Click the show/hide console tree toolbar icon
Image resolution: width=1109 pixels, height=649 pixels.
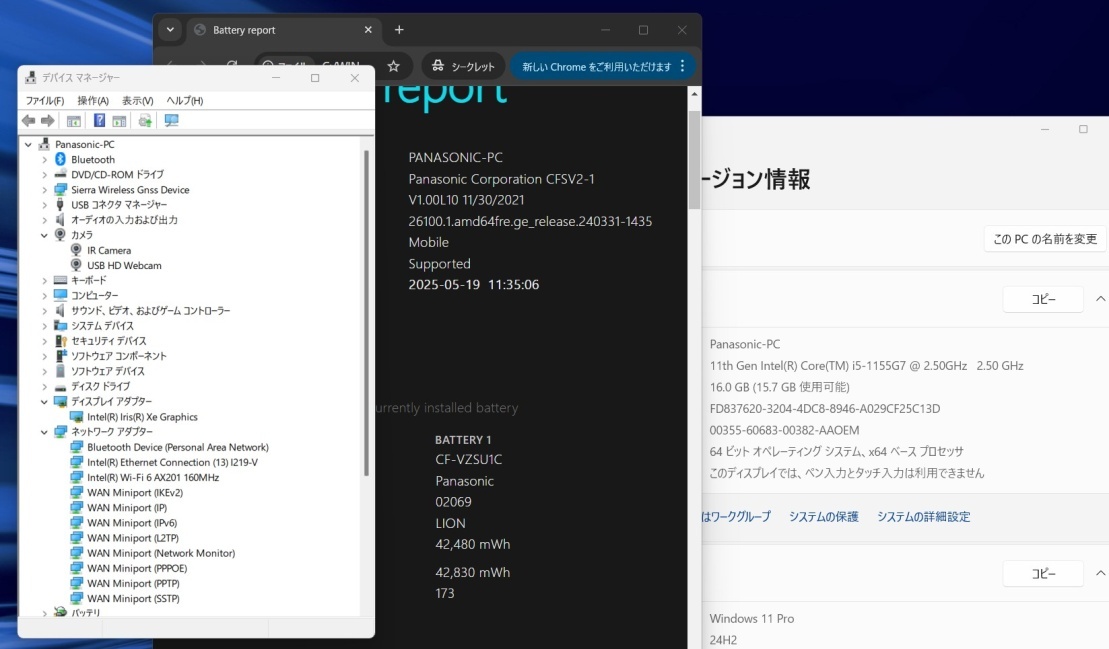(74, 121)
